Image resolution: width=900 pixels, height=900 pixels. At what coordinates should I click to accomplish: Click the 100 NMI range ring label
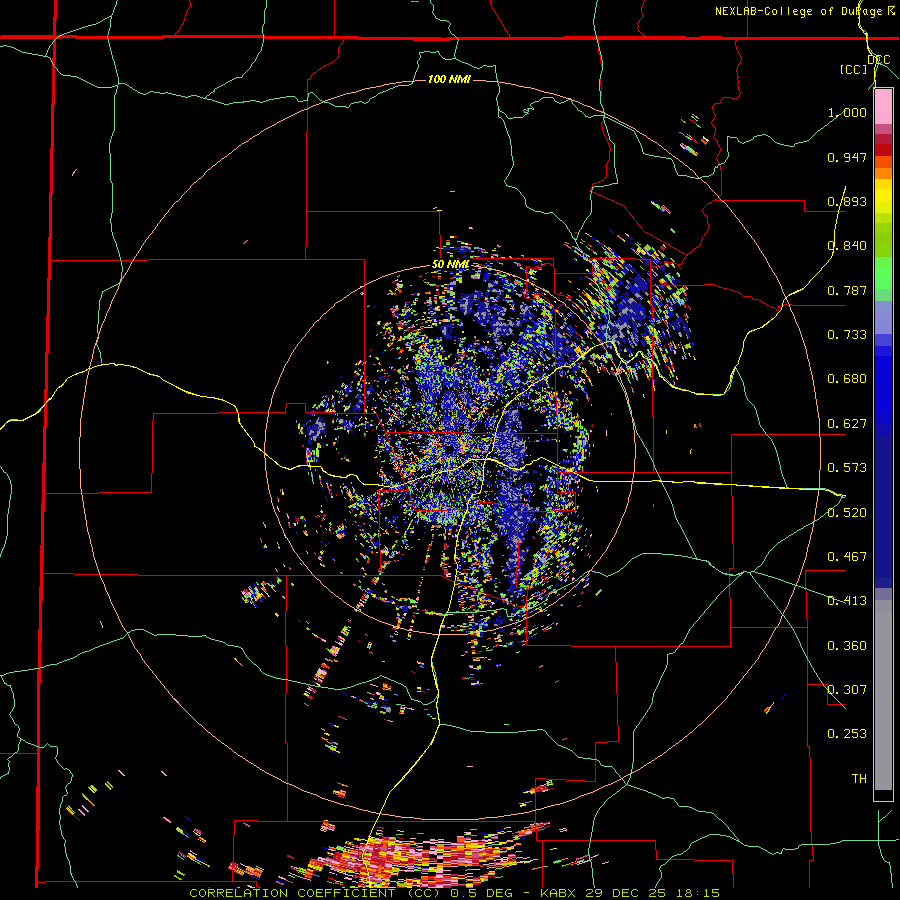click(x=449, y=79)
